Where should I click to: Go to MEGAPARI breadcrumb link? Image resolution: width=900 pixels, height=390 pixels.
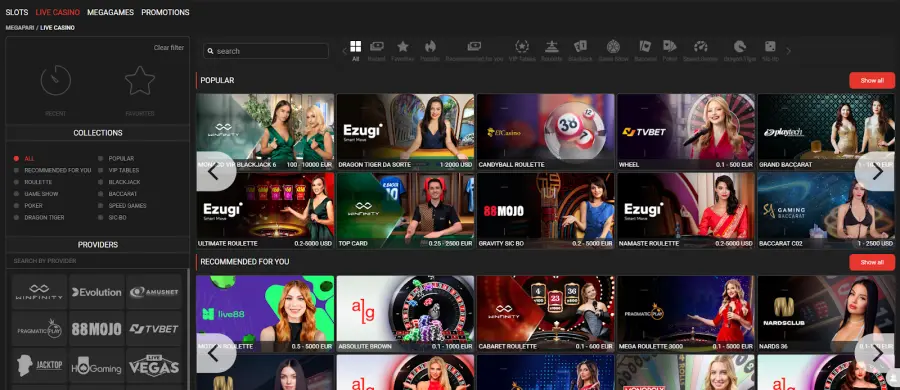(20, 28)
